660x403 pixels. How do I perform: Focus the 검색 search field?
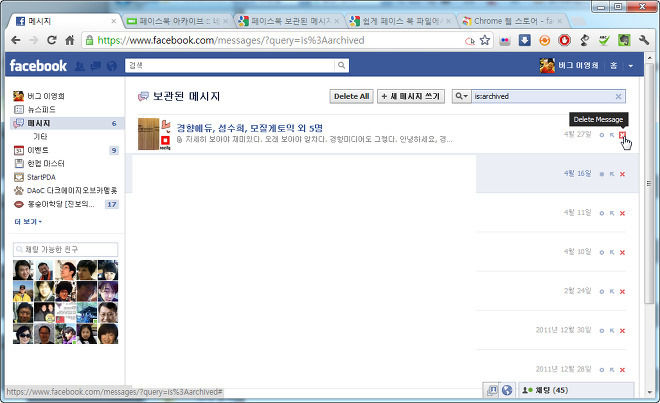tap(230, 65)
